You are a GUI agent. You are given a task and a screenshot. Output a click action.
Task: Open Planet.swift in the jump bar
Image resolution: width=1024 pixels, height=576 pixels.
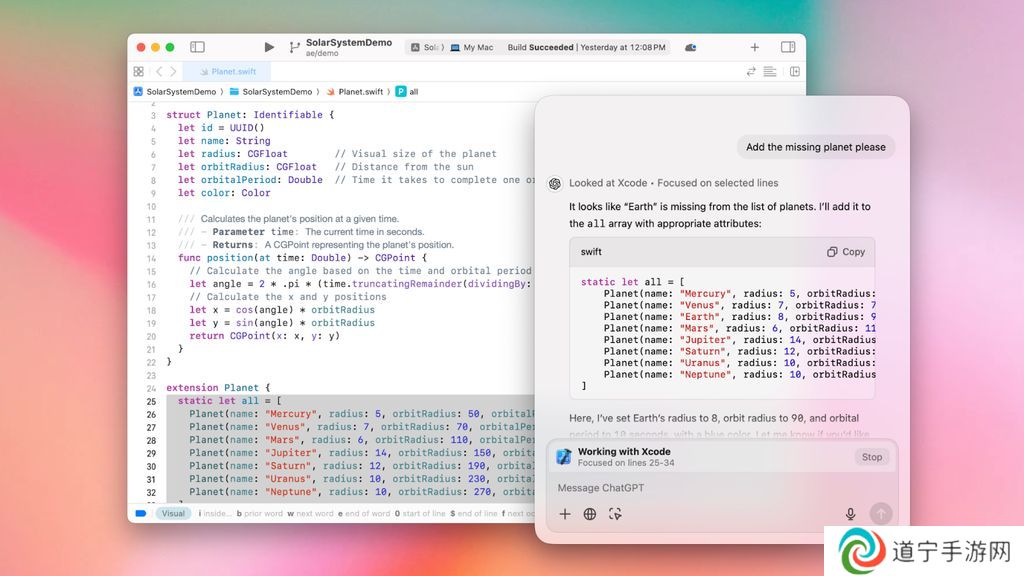[355, 92]
